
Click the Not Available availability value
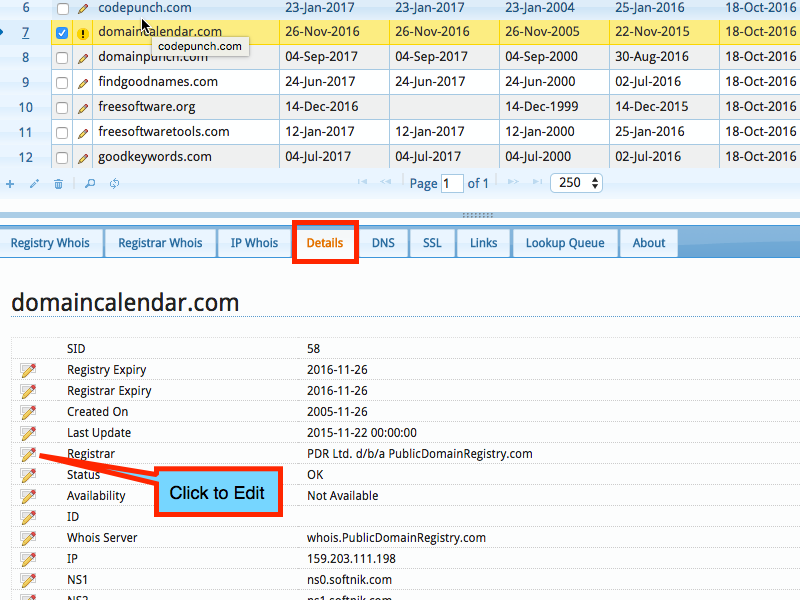click(x=342, y=496)
